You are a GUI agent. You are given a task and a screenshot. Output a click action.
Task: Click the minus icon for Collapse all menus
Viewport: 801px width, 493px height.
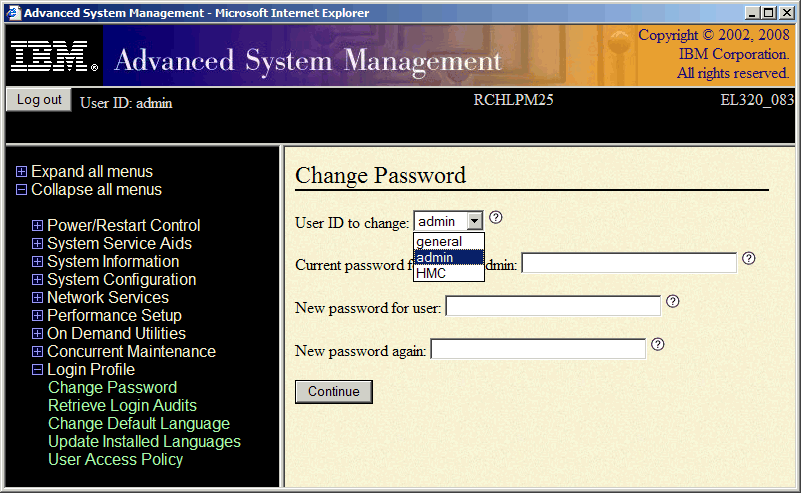tap(21, 190)
